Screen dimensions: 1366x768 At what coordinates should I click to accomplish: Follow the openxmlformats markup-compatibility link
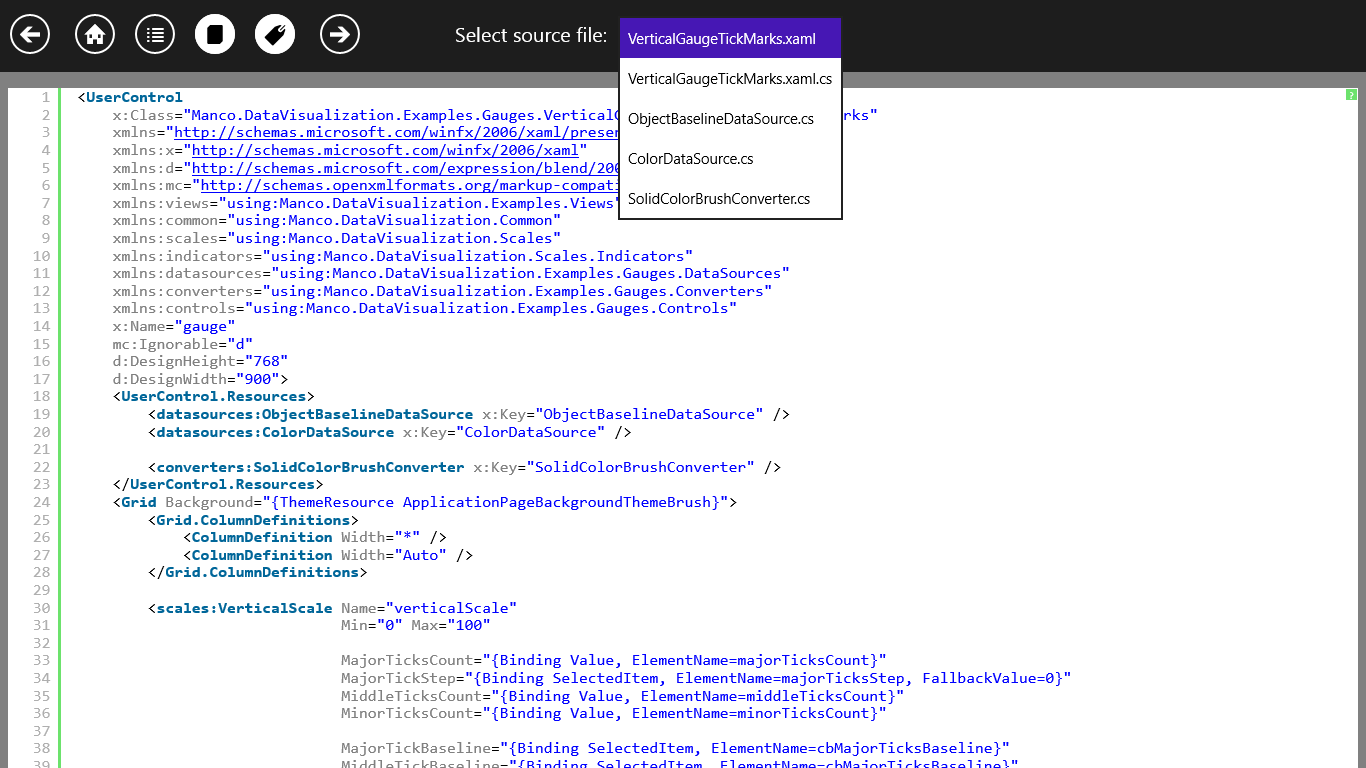coord(410,185)
